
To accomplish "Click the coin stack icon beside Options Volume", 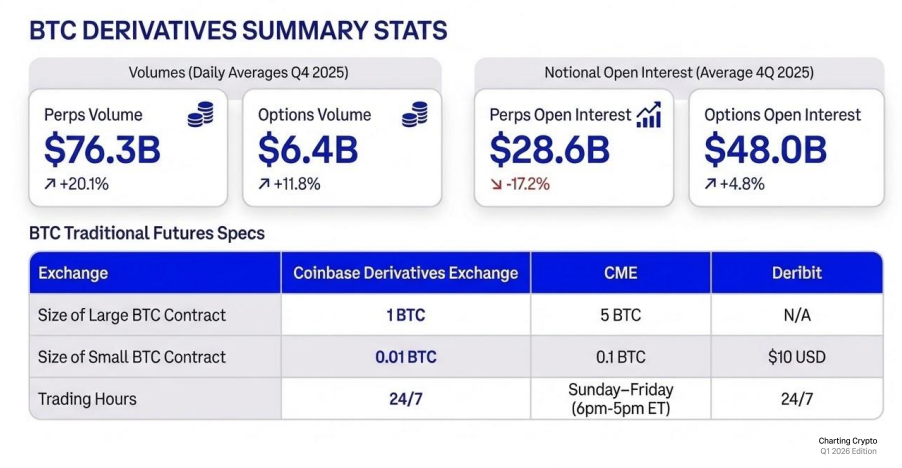I will [414, 116].
